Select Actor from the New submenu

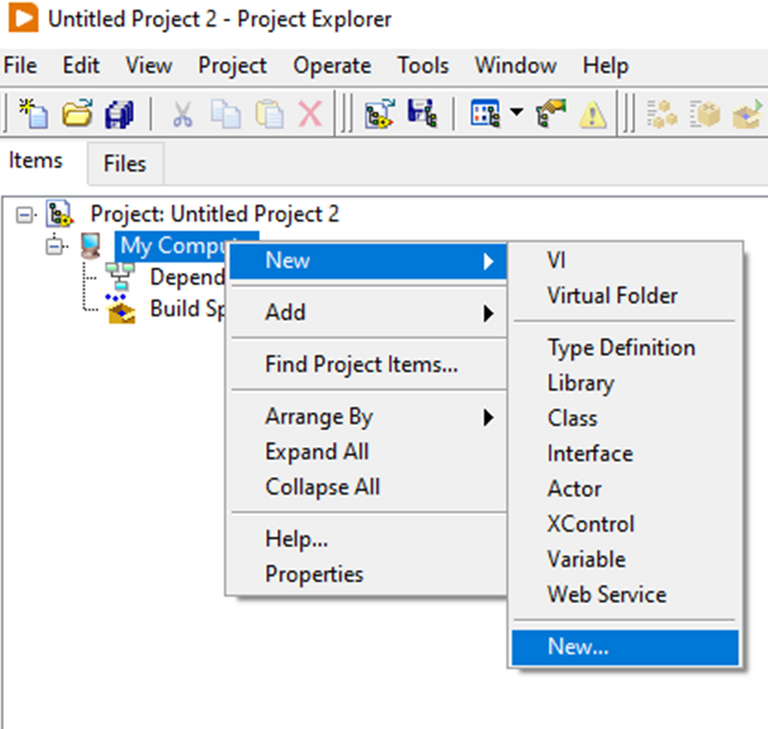pyautogui.click(x=625, y=489)
